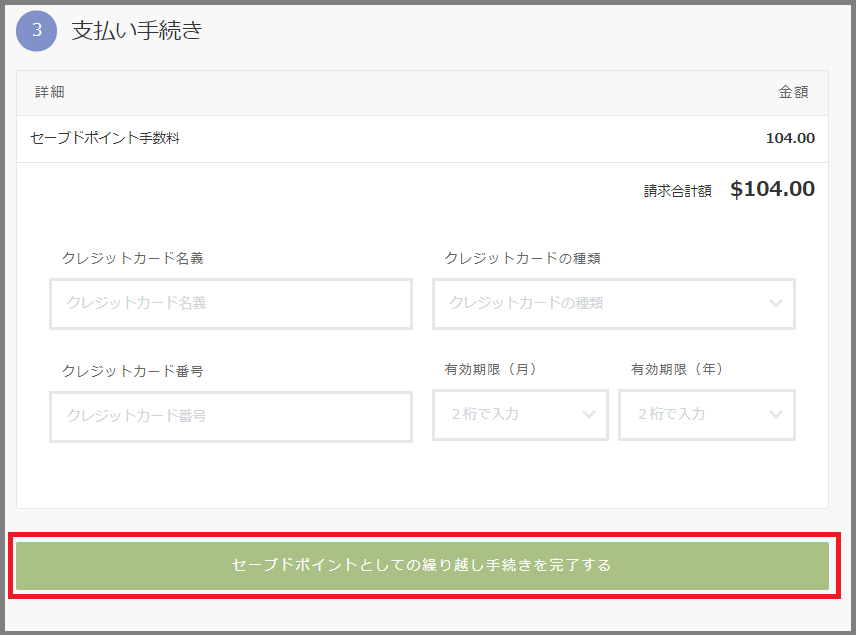
Task: Open the 有効期限（年） dropdown
Action: [x=706, y=415]
